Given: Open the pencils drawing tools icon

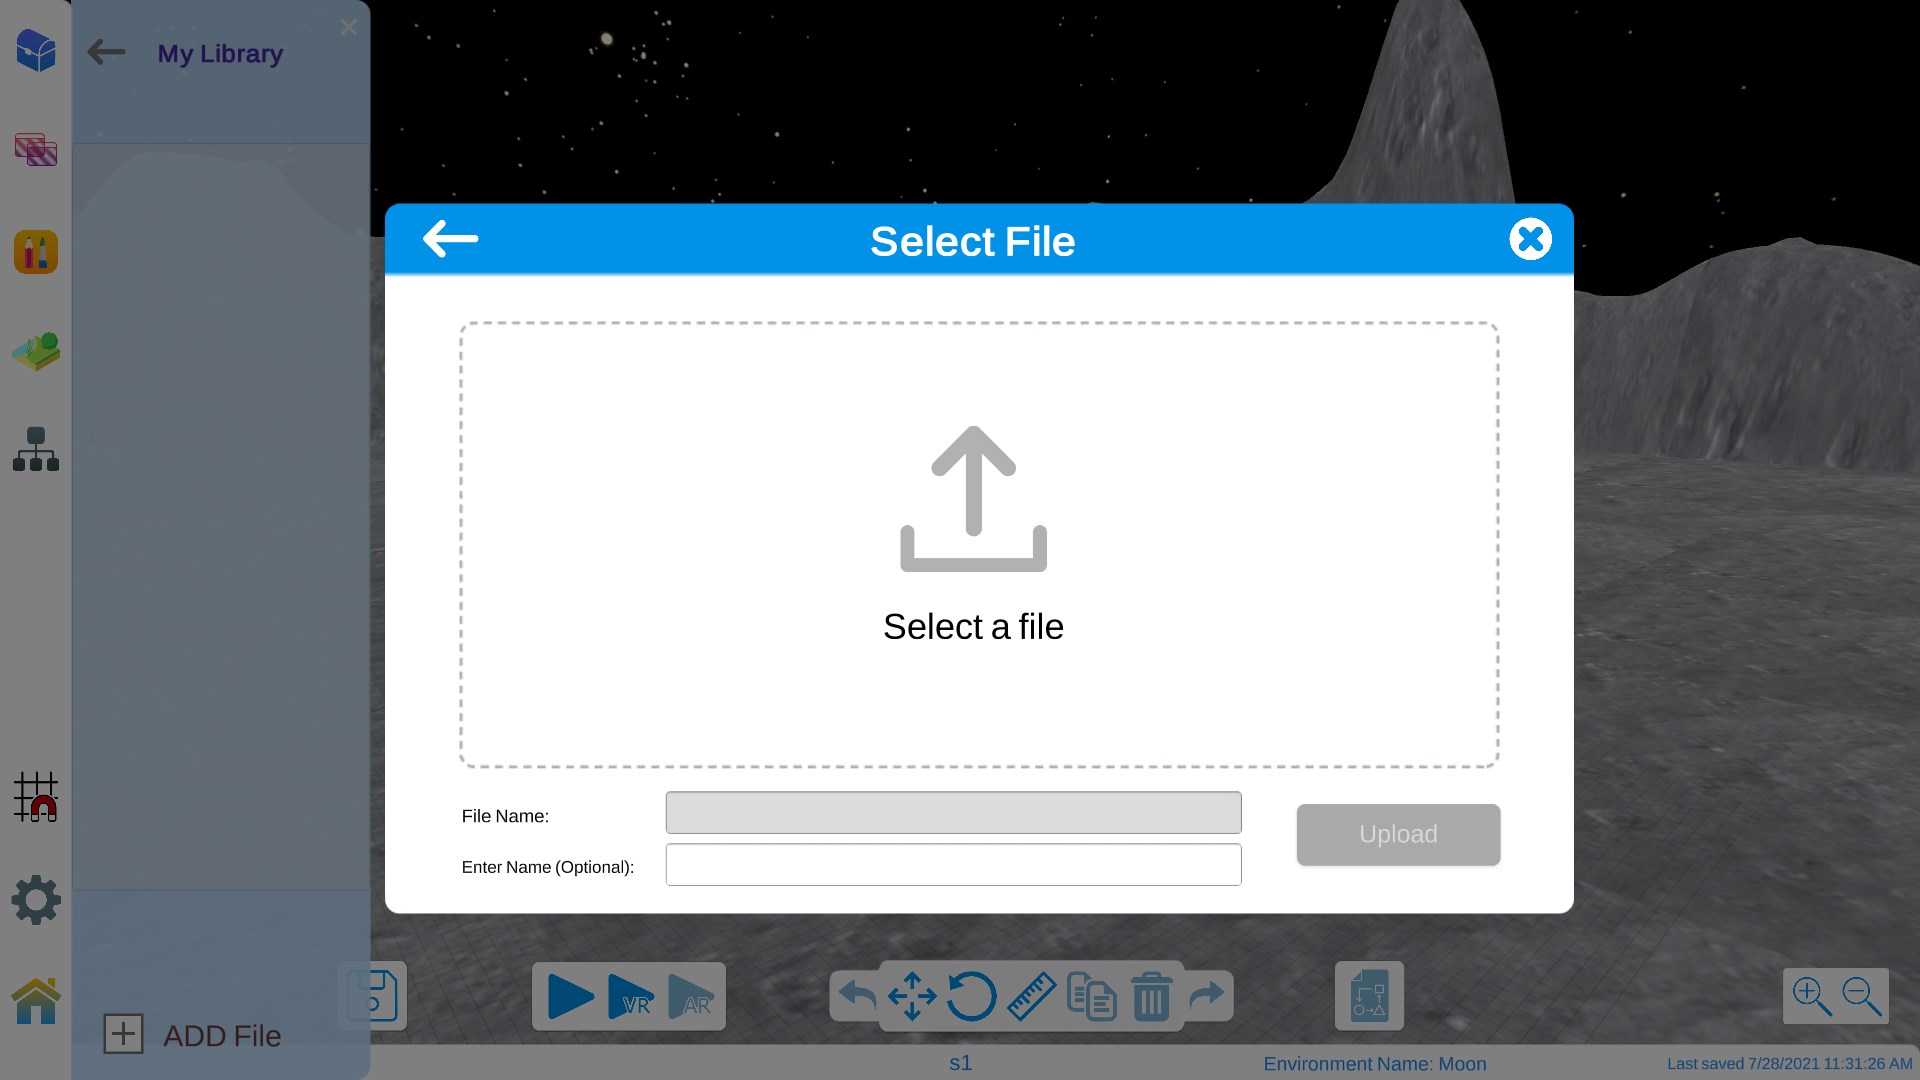Looking at the screenshot, I should click(x=36, y=252).
